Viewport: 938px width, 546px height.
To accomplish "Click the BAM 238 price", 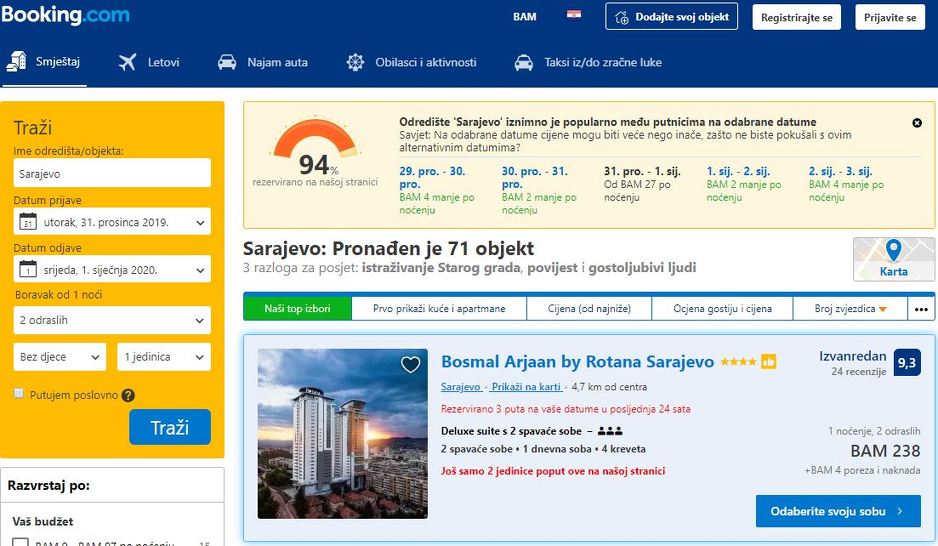I will [885, 451].
